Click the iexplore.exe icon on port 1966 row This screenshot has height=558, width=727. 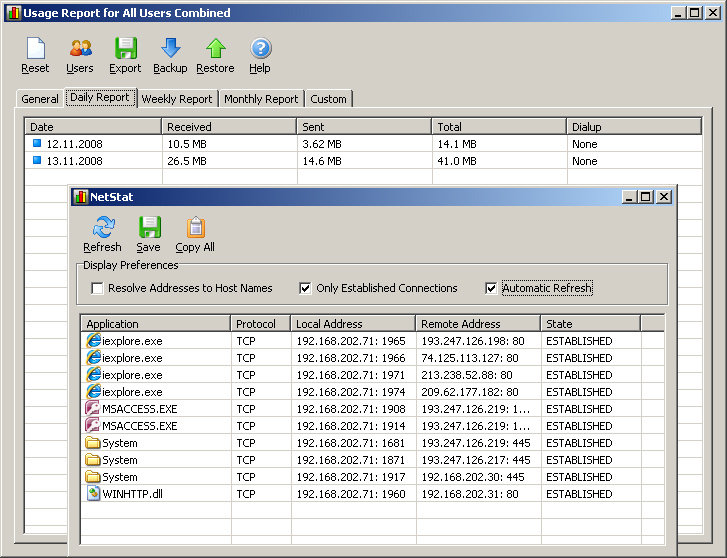pyautogui.click(x=93, y=358)
